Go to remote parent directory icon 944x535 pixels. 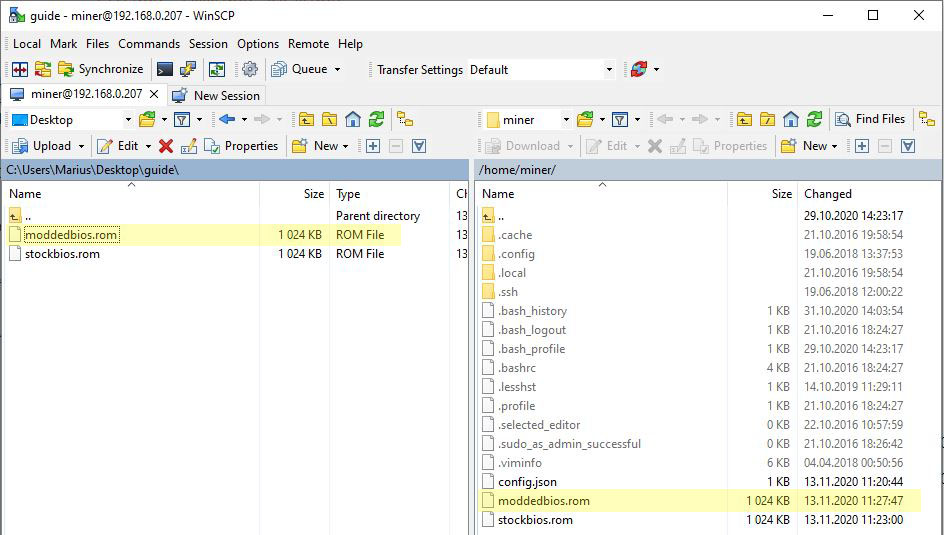pos(744,119)
